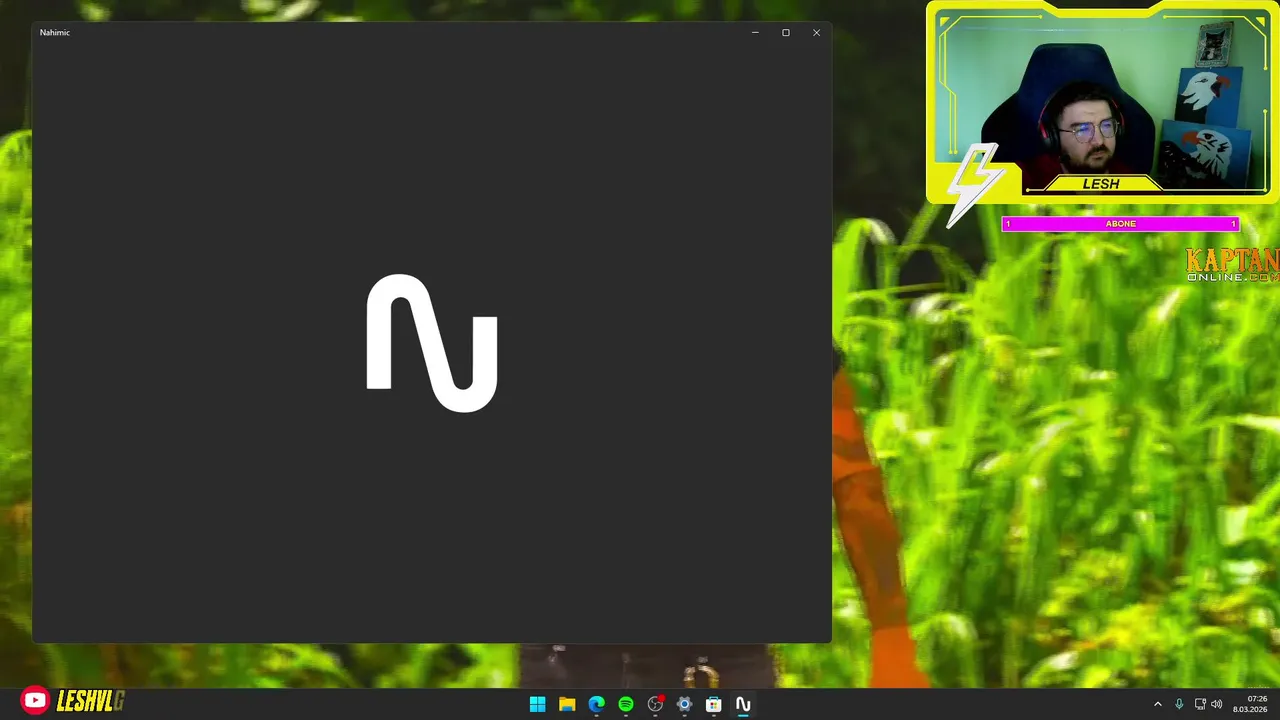Click the YouTube logo in overlay
1280x720 pixels.
click(35, 701)
